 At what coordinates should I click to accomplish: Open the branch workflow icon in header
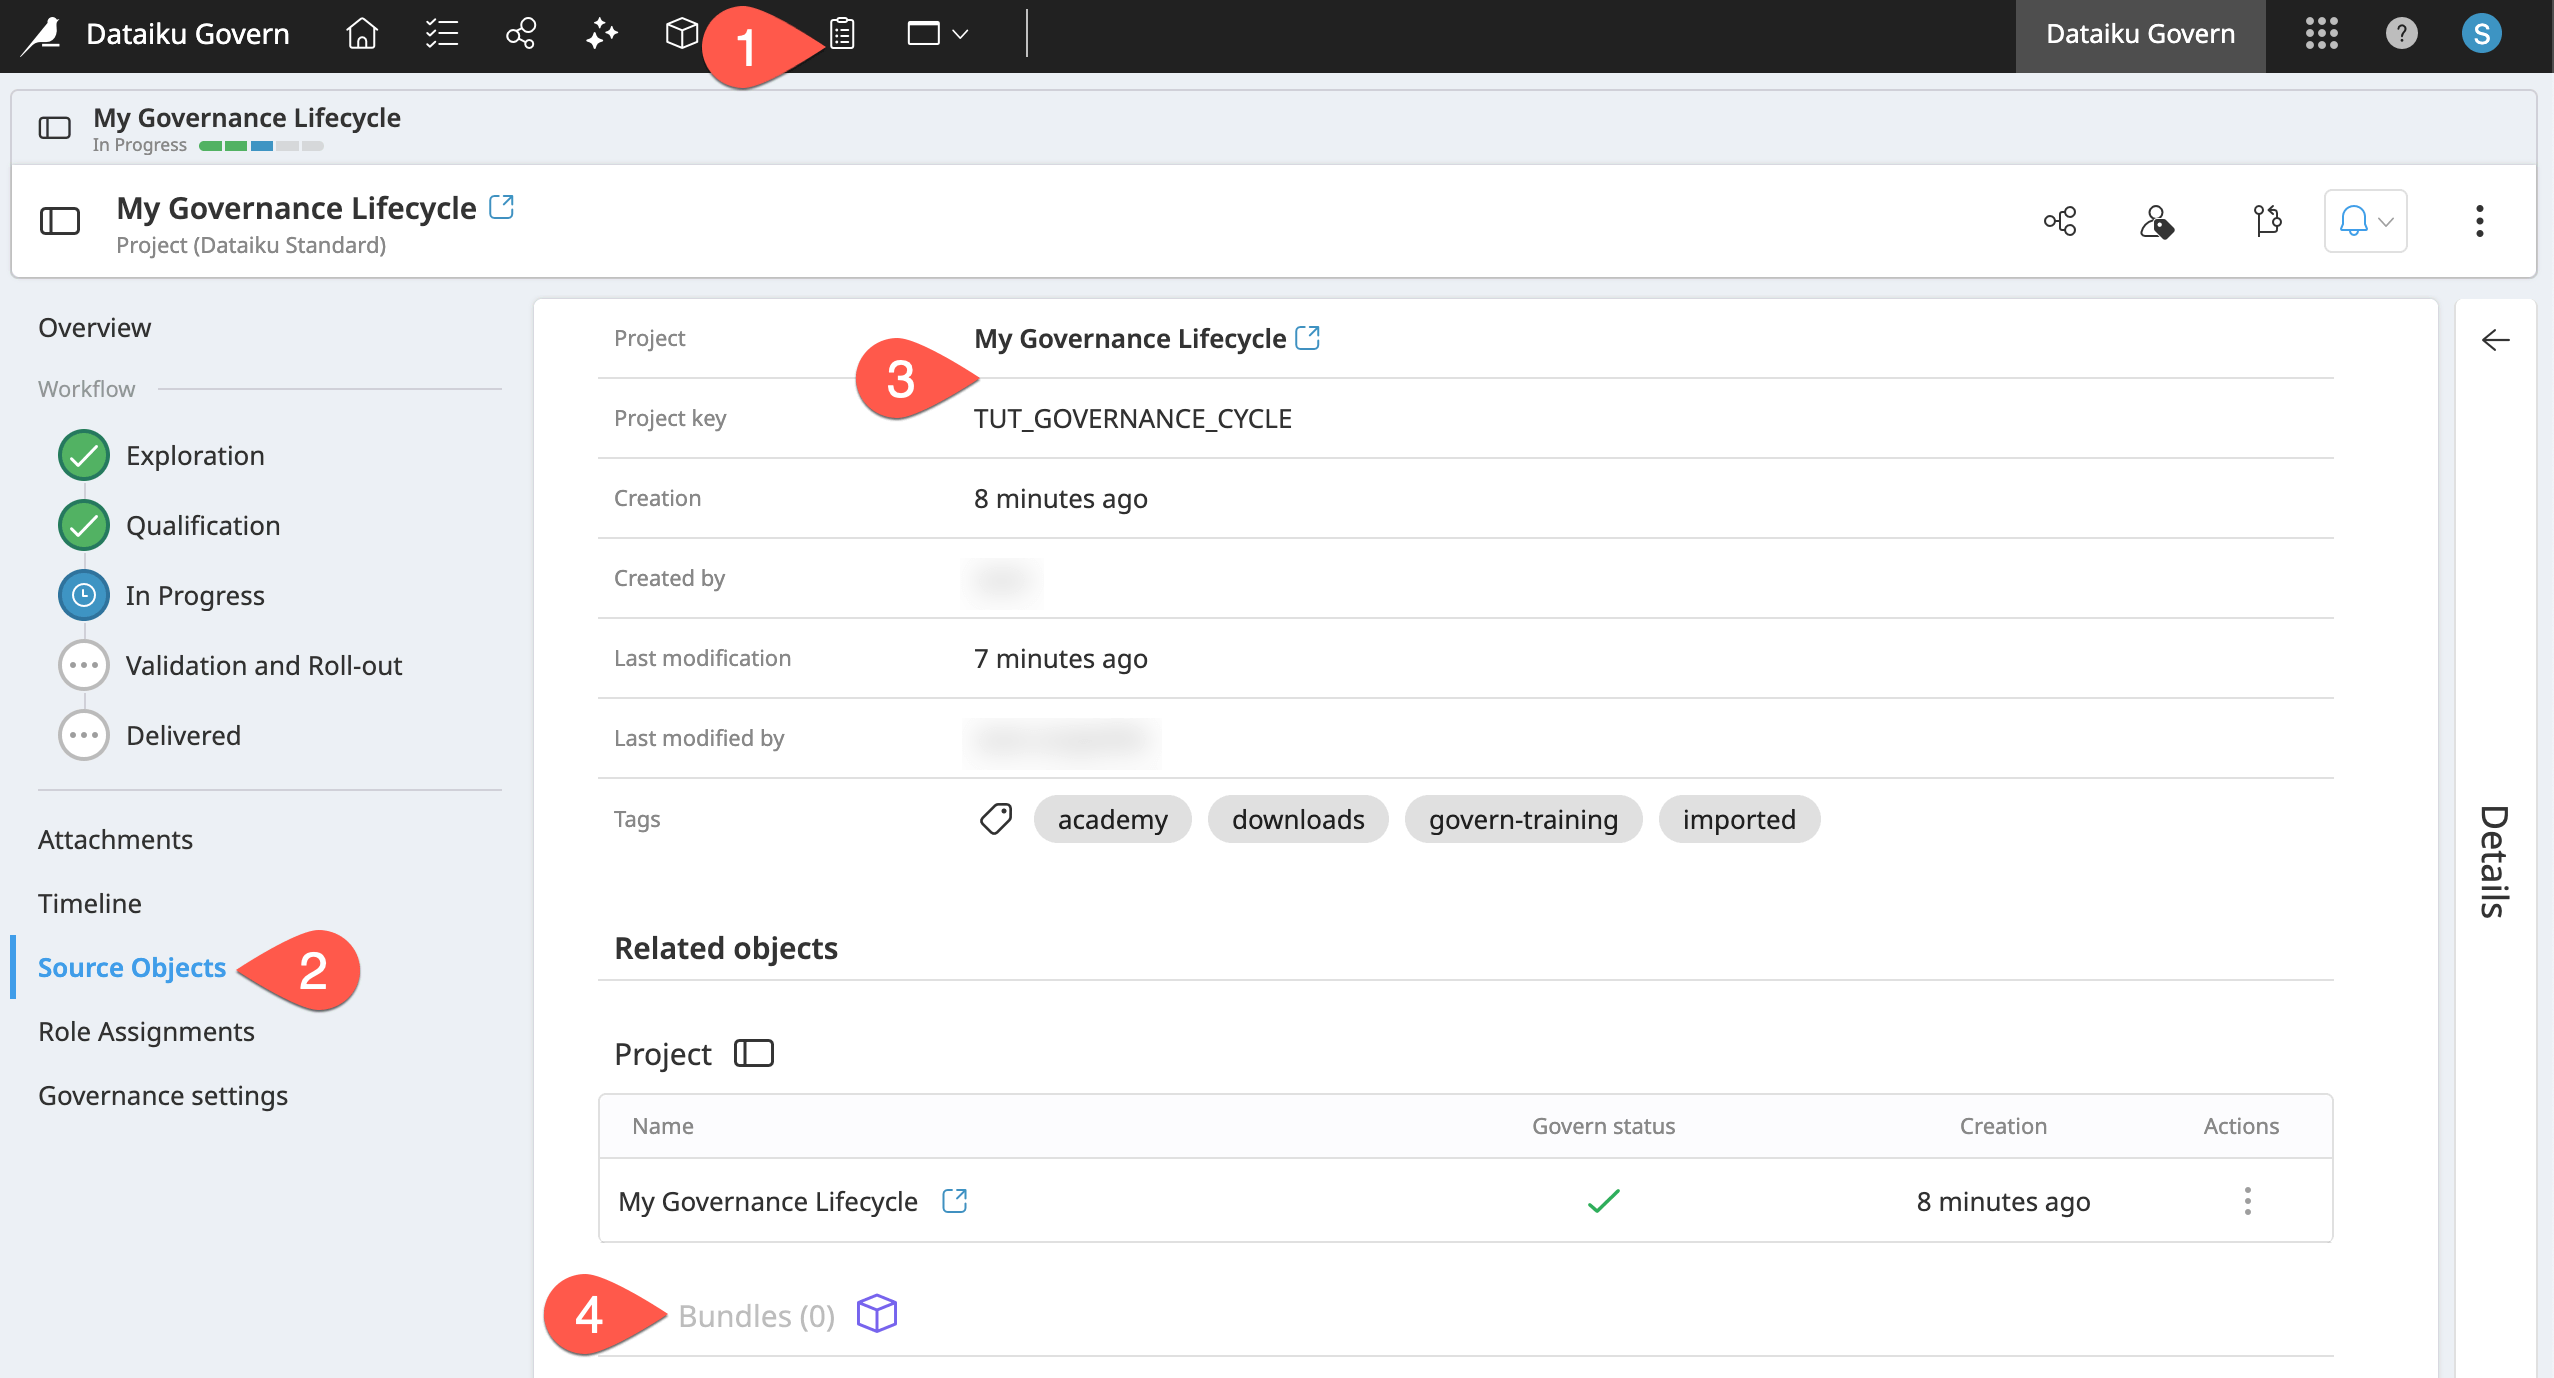tap(2267, 221)
